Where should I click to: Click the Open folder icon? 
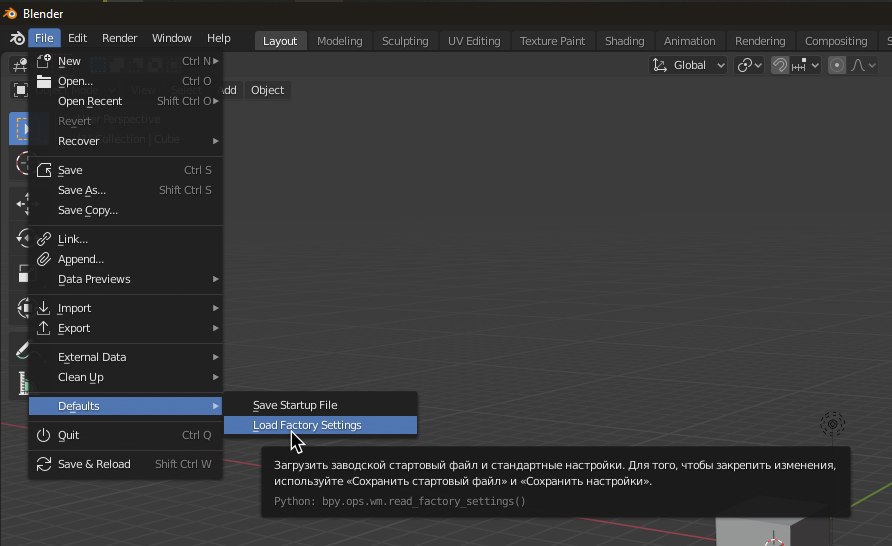pyautogui.click(x=44, y=81)
